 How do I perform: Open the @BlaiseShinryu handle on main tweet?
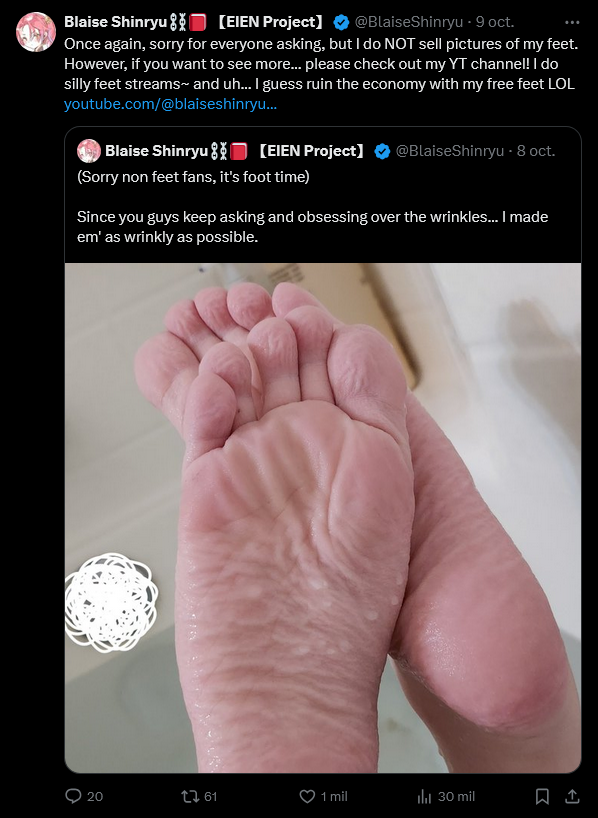(409, 22)
